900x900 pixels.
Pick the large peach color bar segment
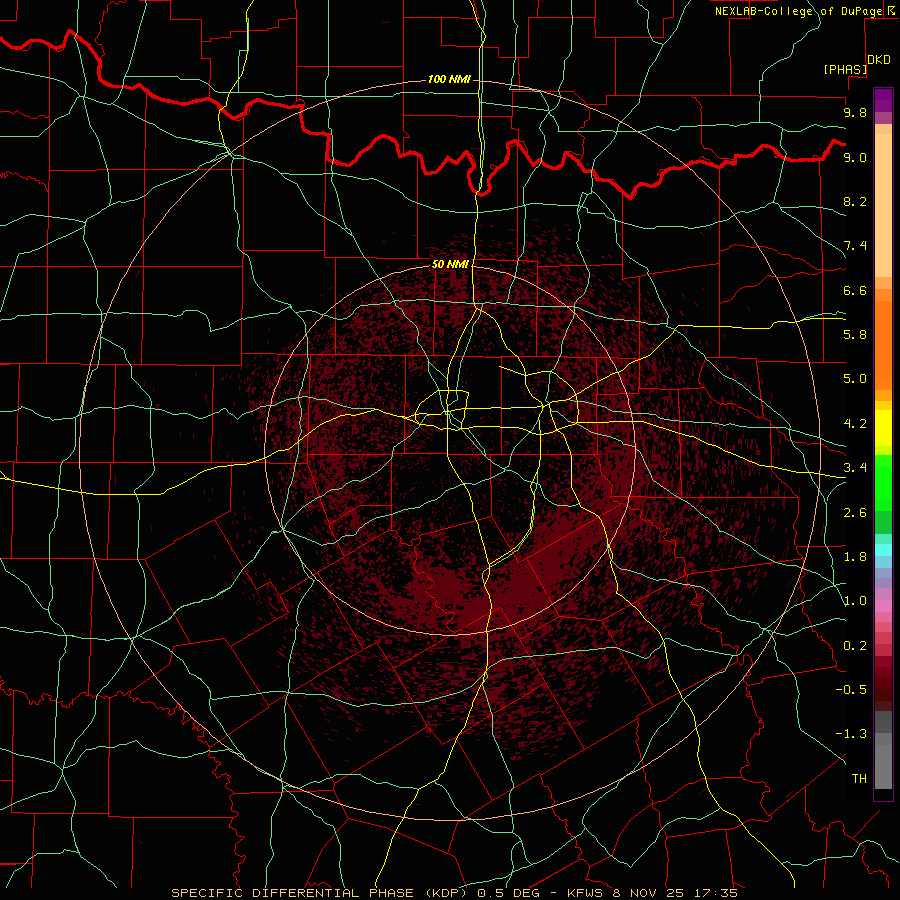tap(883, 205)
